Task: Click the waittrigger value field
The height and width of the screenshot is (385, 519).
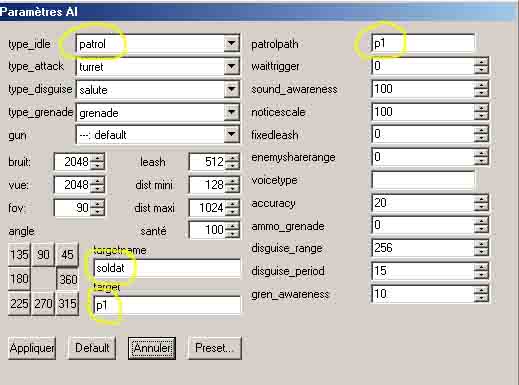Action: point(422,66)
